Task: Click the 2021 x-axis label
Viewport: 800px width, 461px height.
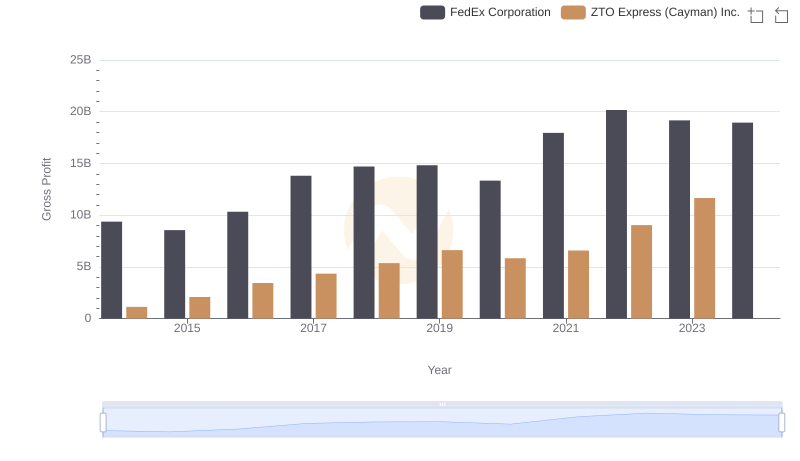Action: (566, 328)
